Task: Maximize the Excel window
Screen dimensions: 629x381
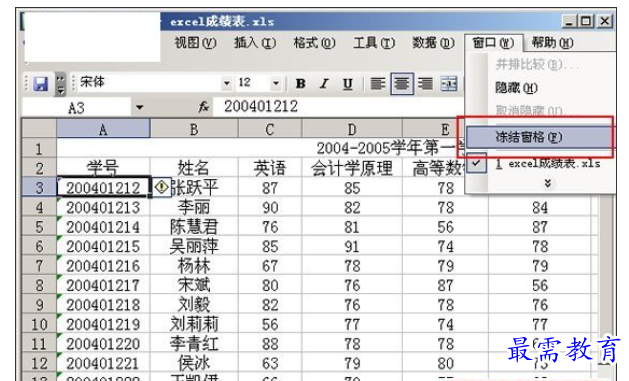Action: pyautogui.click(x=586, y=21)
